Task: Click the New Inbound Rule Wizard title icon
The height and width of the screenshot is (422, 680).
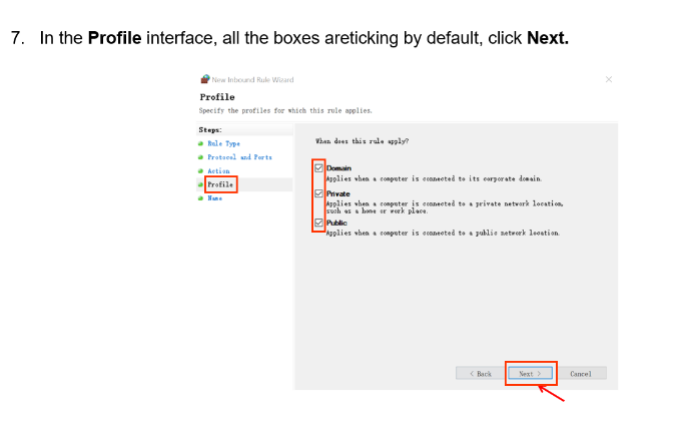Action: [205, 80]
